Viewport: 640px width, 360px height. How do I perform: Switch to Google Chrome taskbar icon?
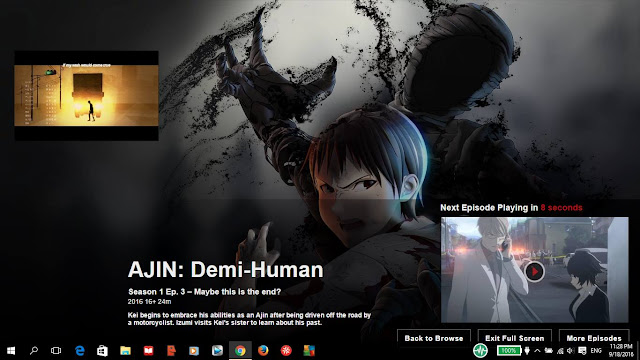(240, 351)
